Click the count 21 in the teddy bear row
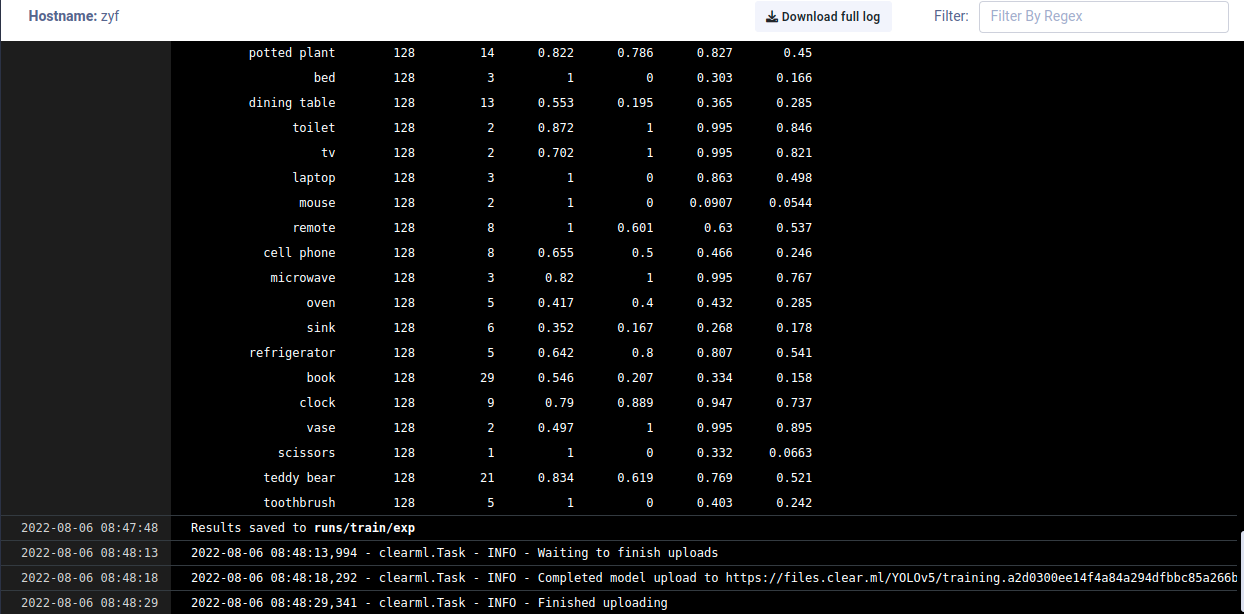 point(487,478)
